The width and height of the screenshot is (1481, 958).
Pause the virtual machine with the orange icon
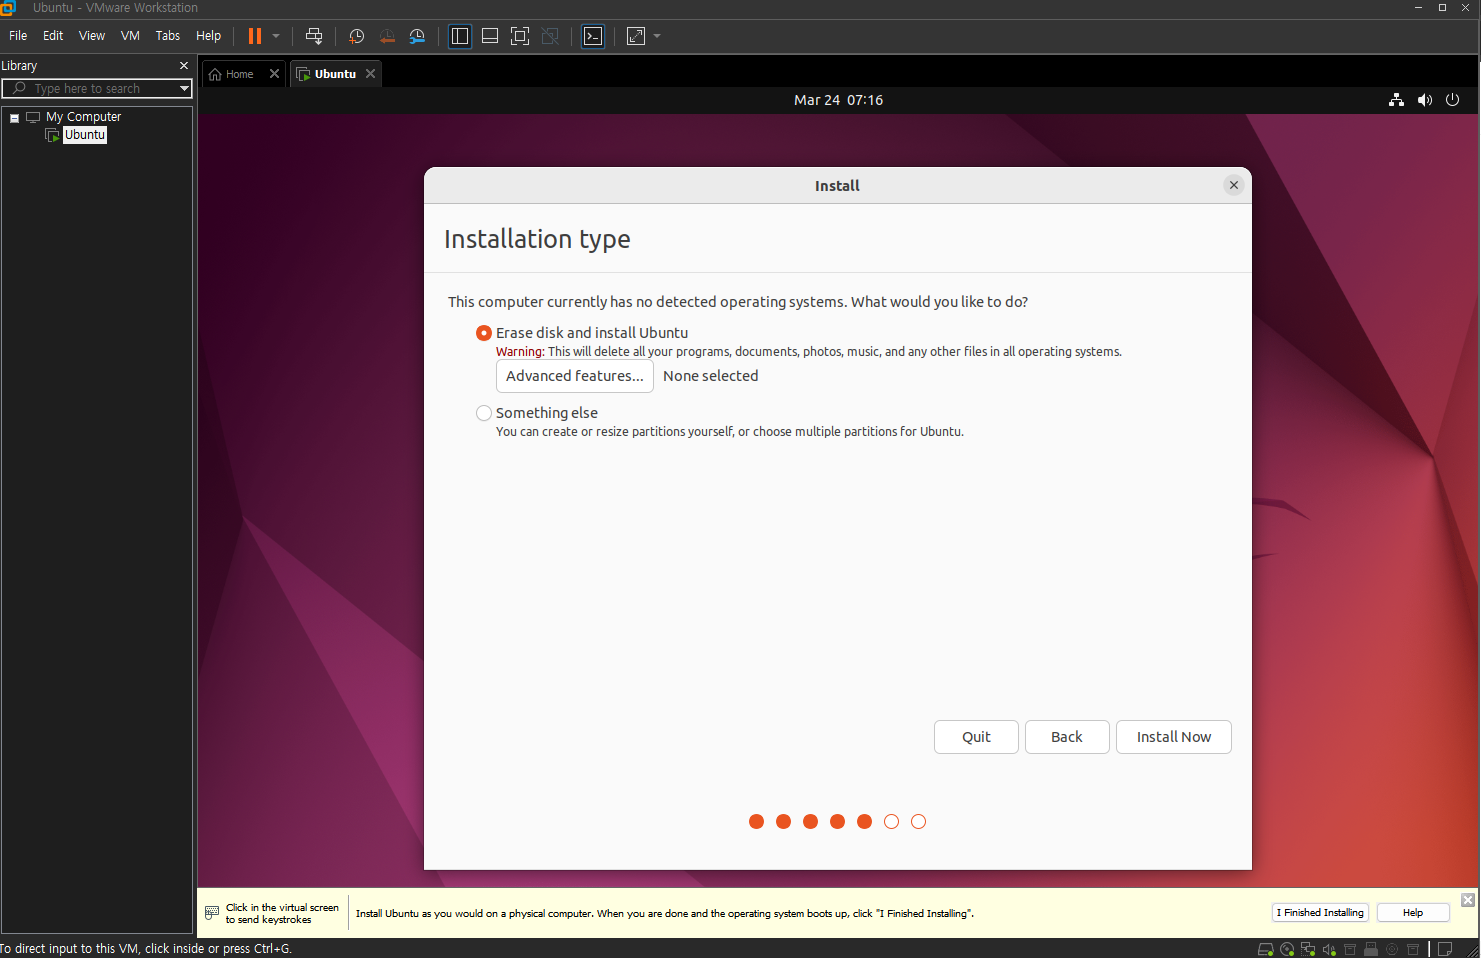pos(255,36)
